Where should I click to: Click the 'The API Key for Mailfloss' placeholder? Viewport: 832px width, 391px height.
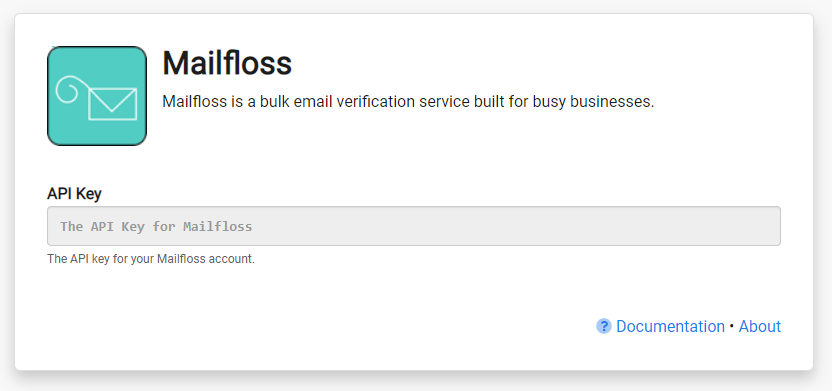click(x=156, y=227)
